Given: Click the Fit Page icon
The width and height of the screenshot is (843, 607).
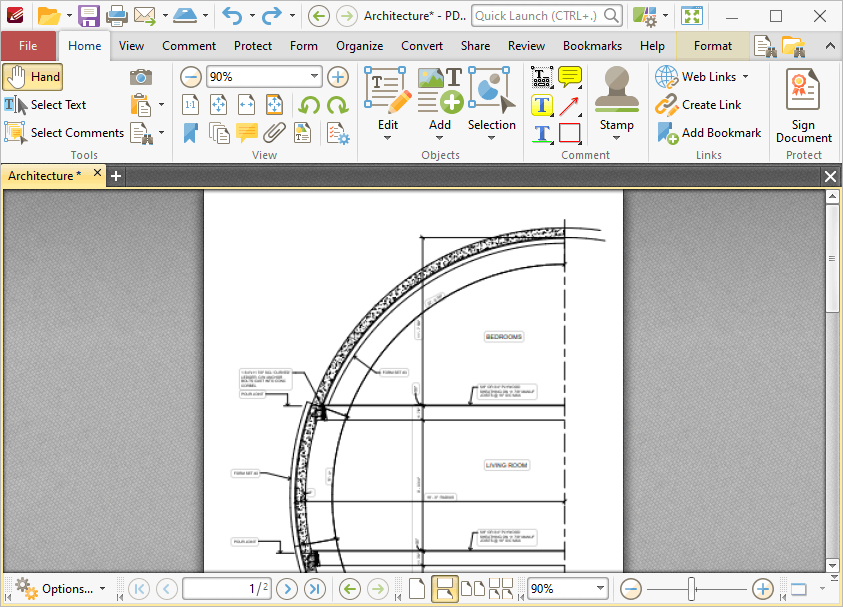Looking at the screenshot, I should pos(218,105).
